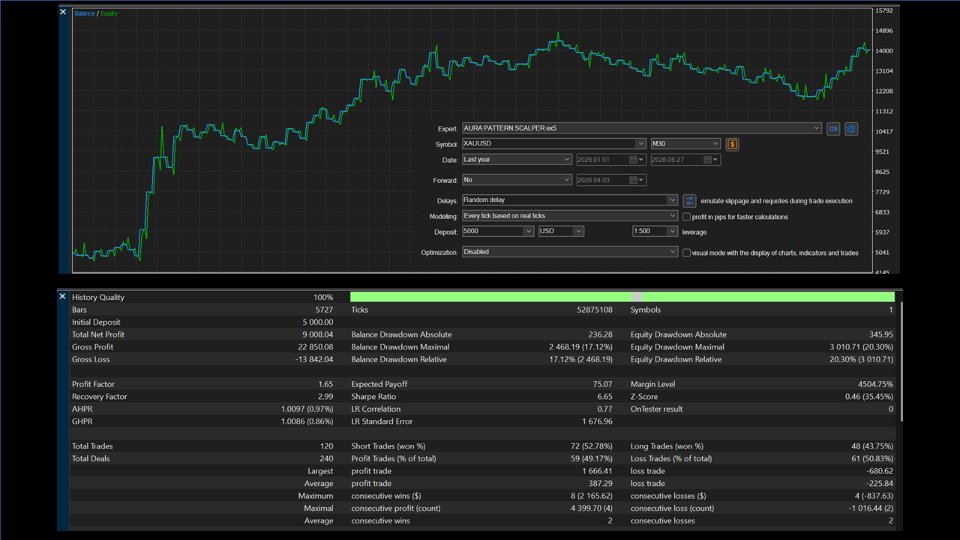960x540 pixels.
Task: Select the Balance Drawdown Absolute value 236.28
Action: click(x=601, y=334)
